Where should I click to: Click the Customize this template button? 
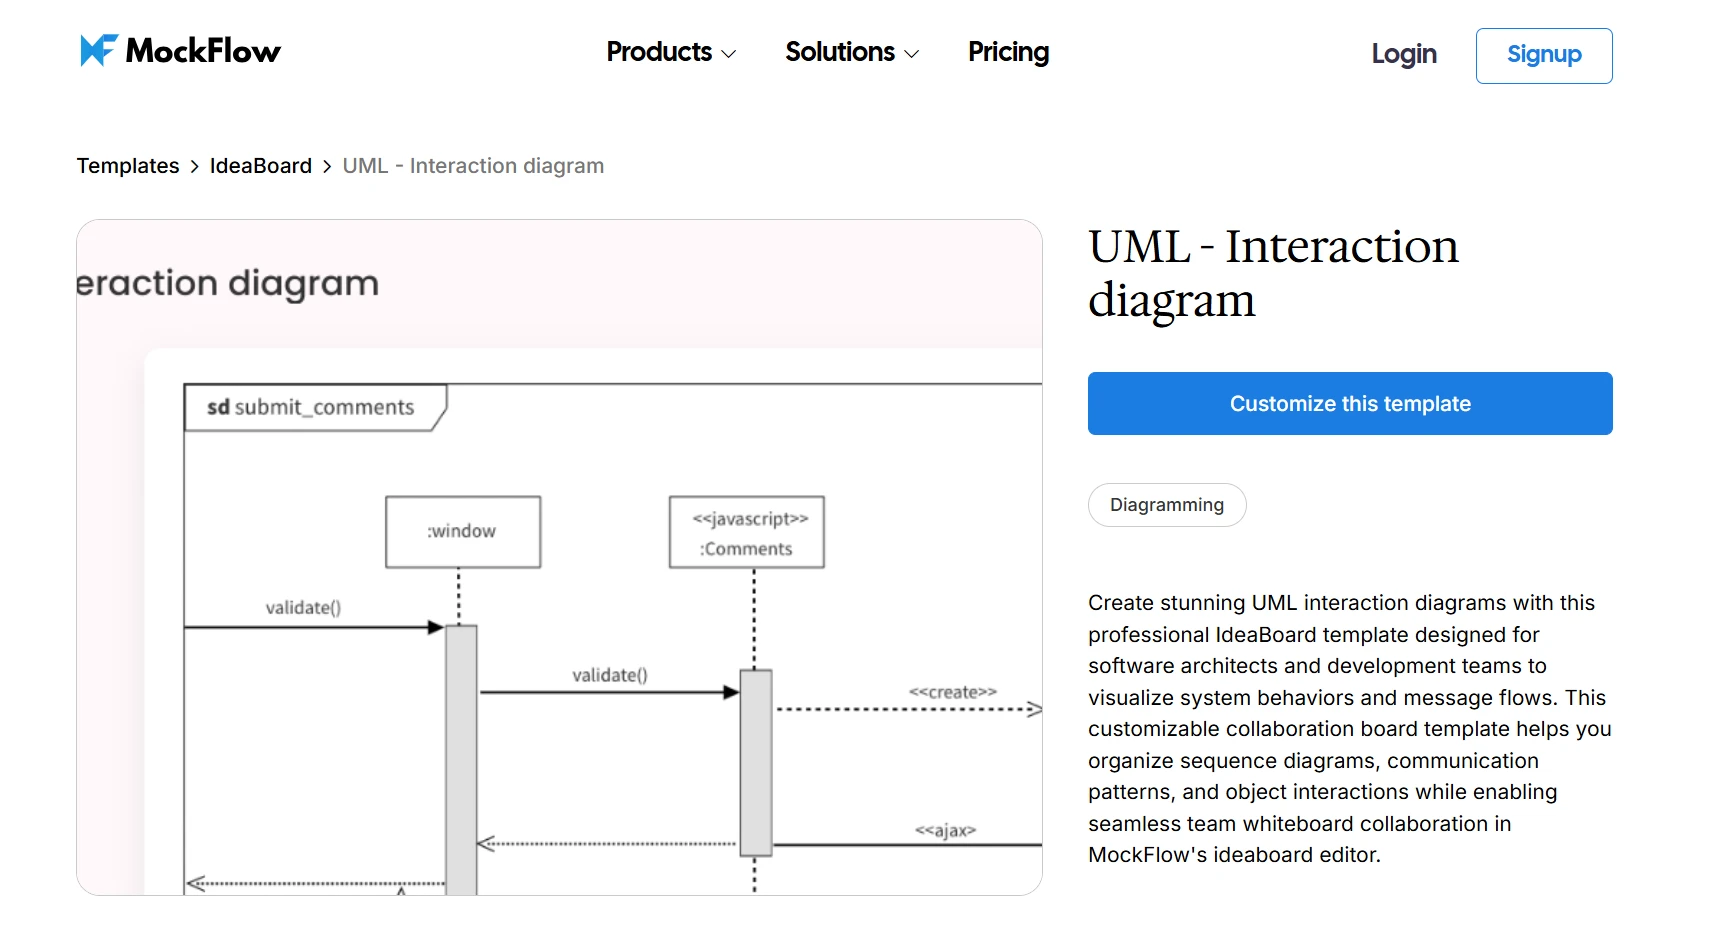point(1349,403)
